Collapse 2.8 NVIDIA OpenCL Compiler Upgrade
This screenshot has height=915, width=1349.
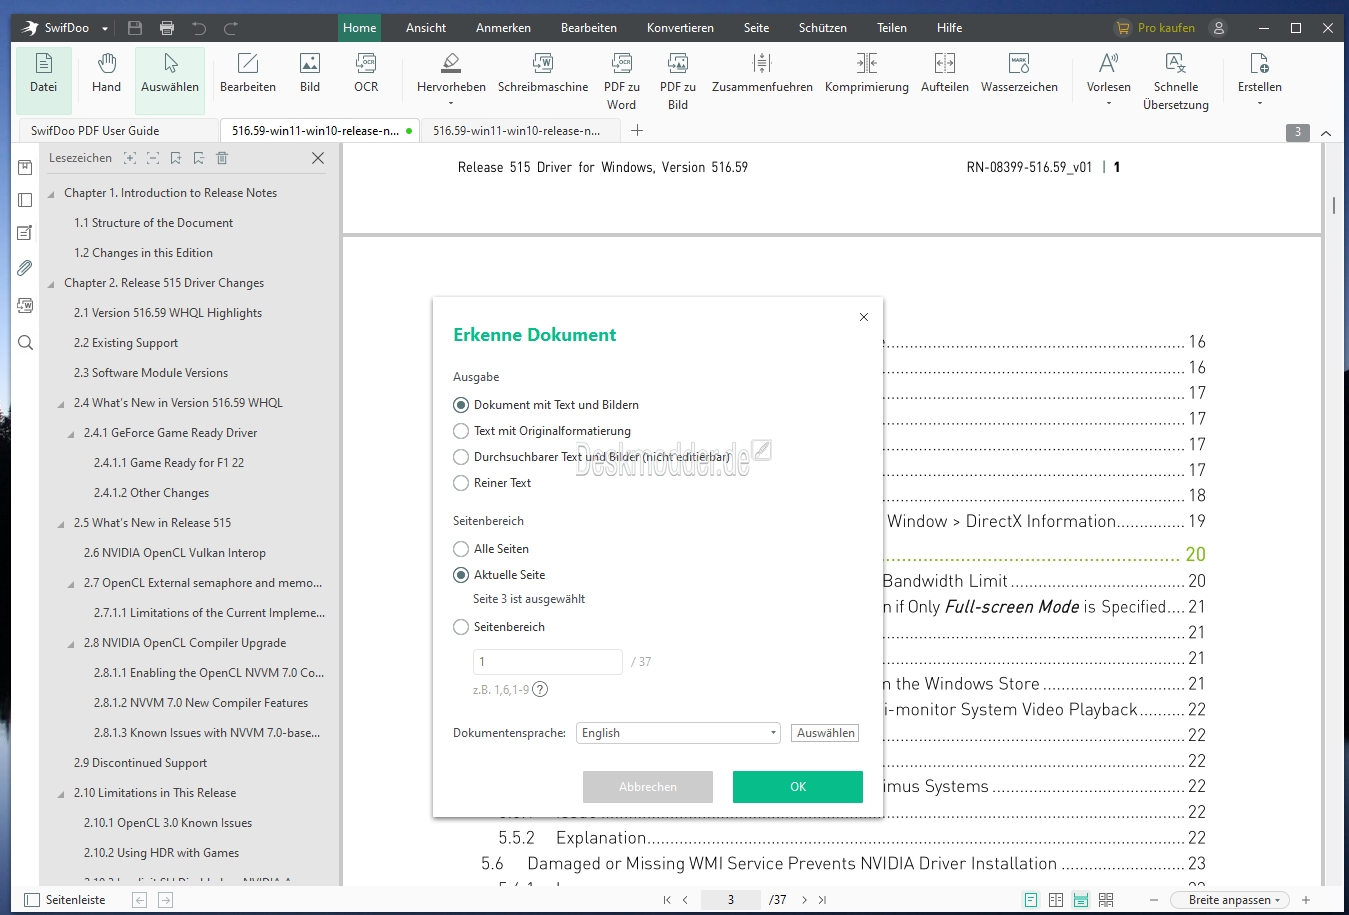point(71,644)
